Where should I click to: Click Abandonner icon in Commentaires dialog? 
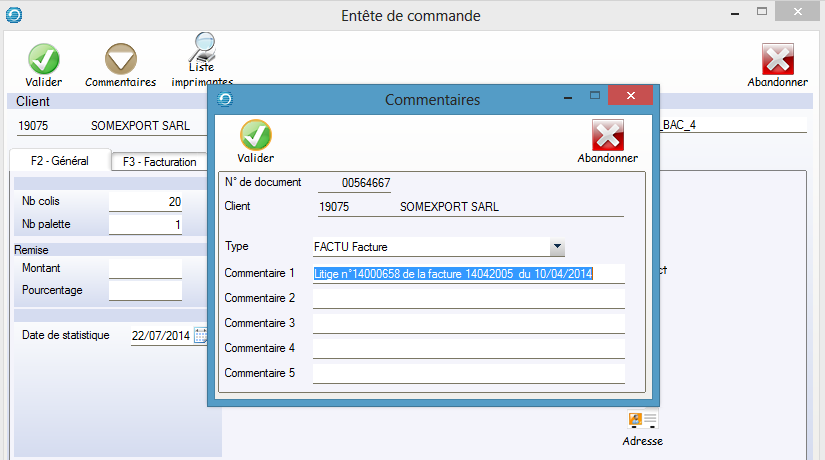pyautogui.click(x=607, y=136)
